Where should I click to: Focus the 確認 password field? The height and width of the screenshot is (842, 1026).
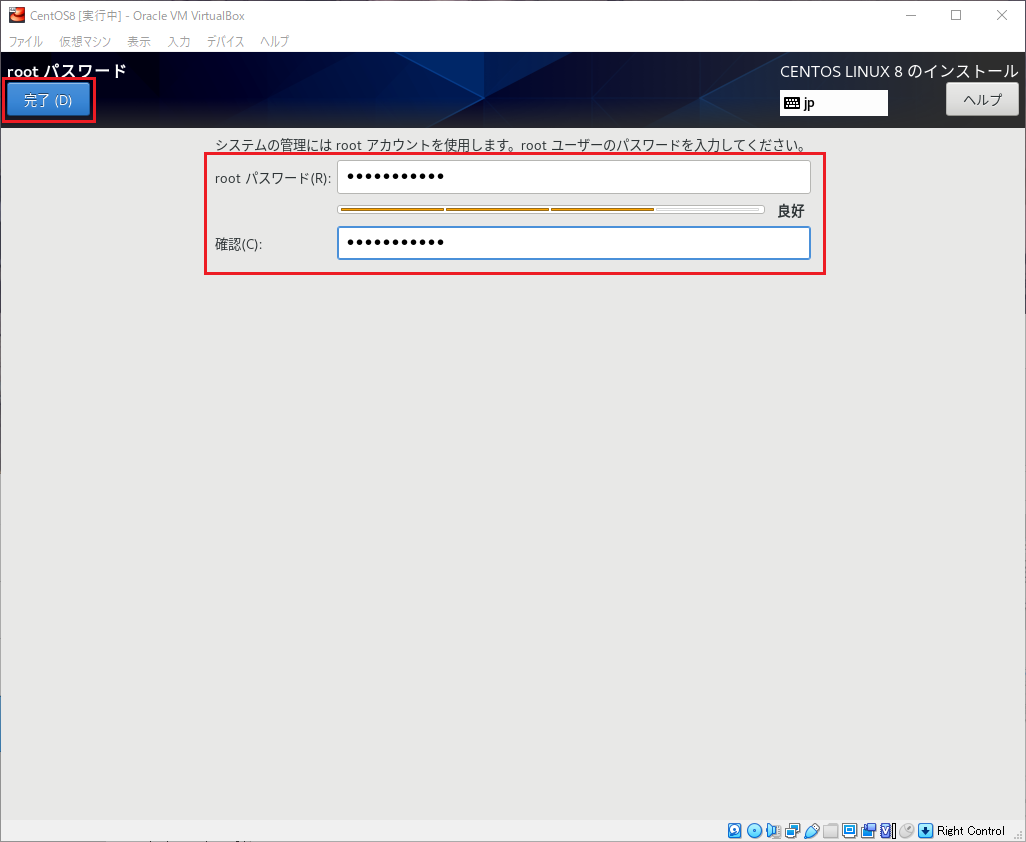[574, 243]
